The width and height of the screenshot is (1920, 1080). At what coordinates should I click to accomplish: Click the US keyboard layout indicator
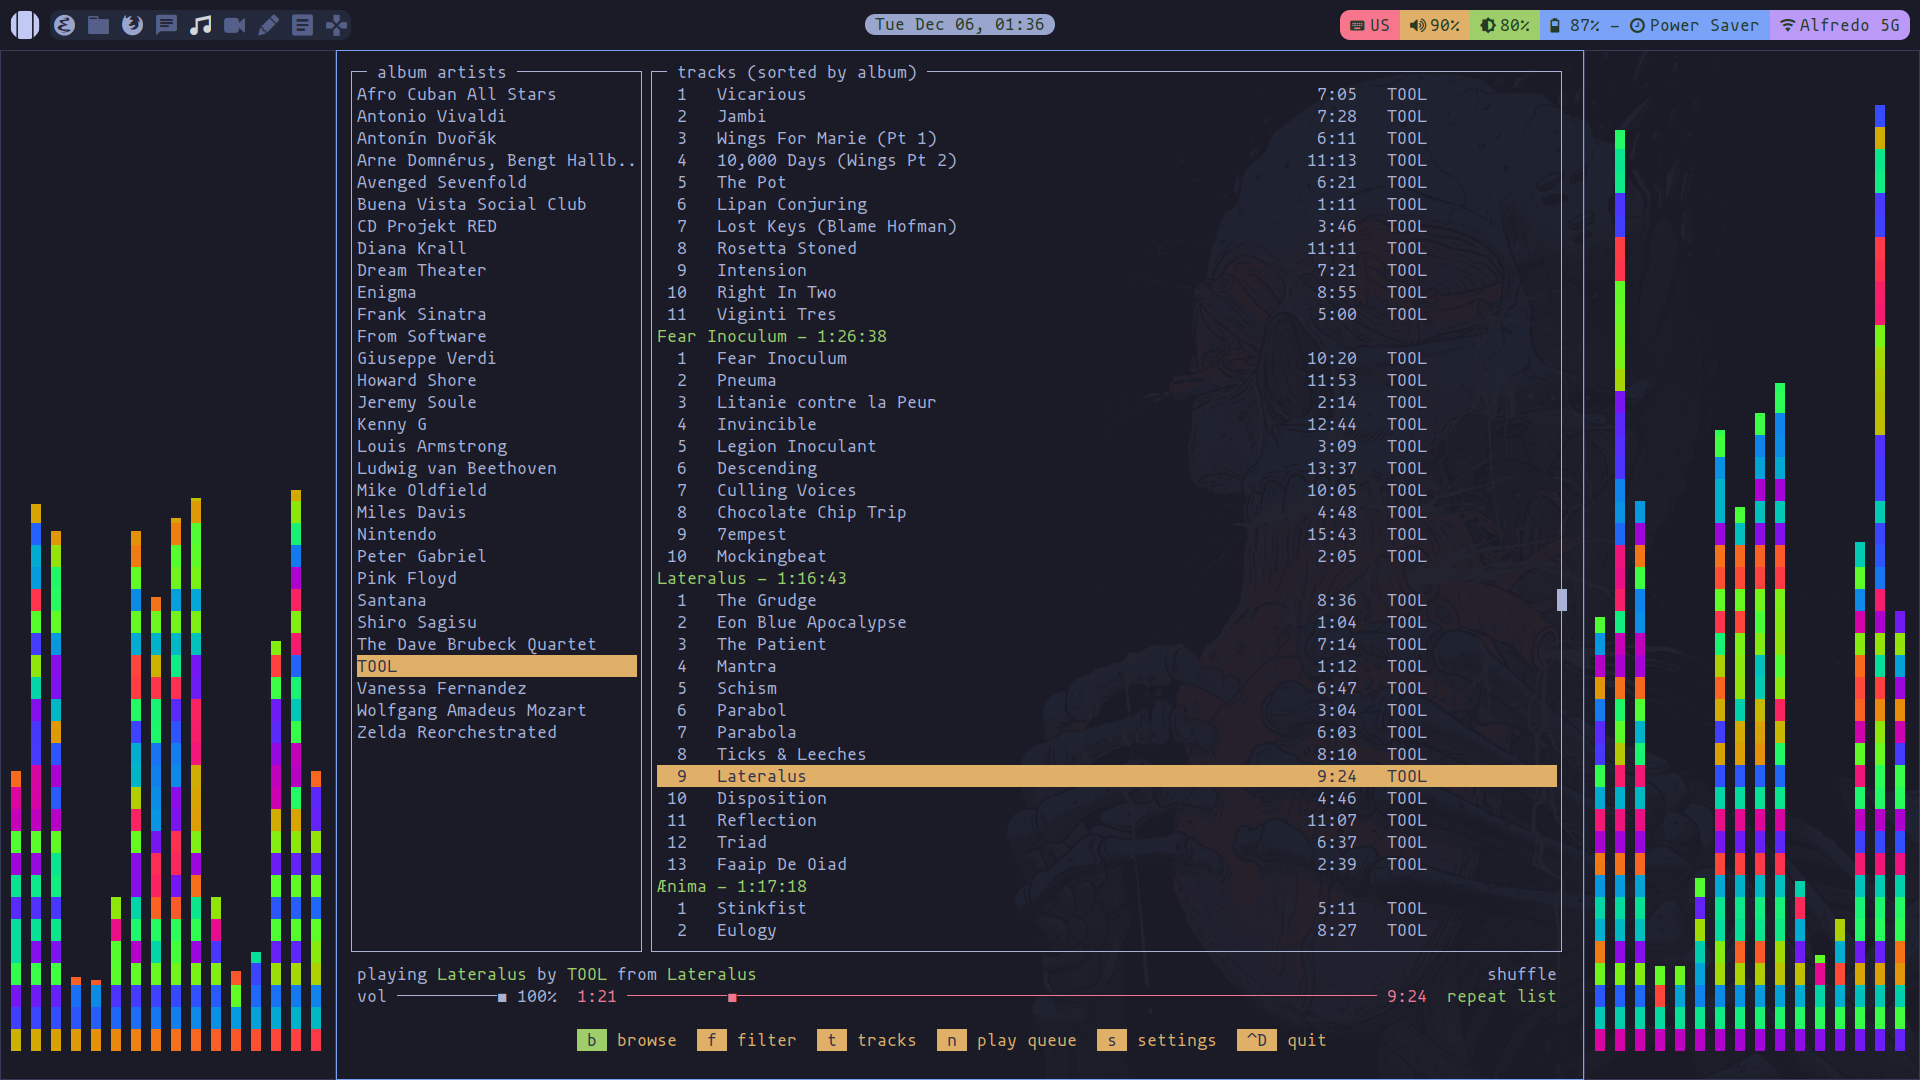pyautogui.click(x=1369, y=25)
